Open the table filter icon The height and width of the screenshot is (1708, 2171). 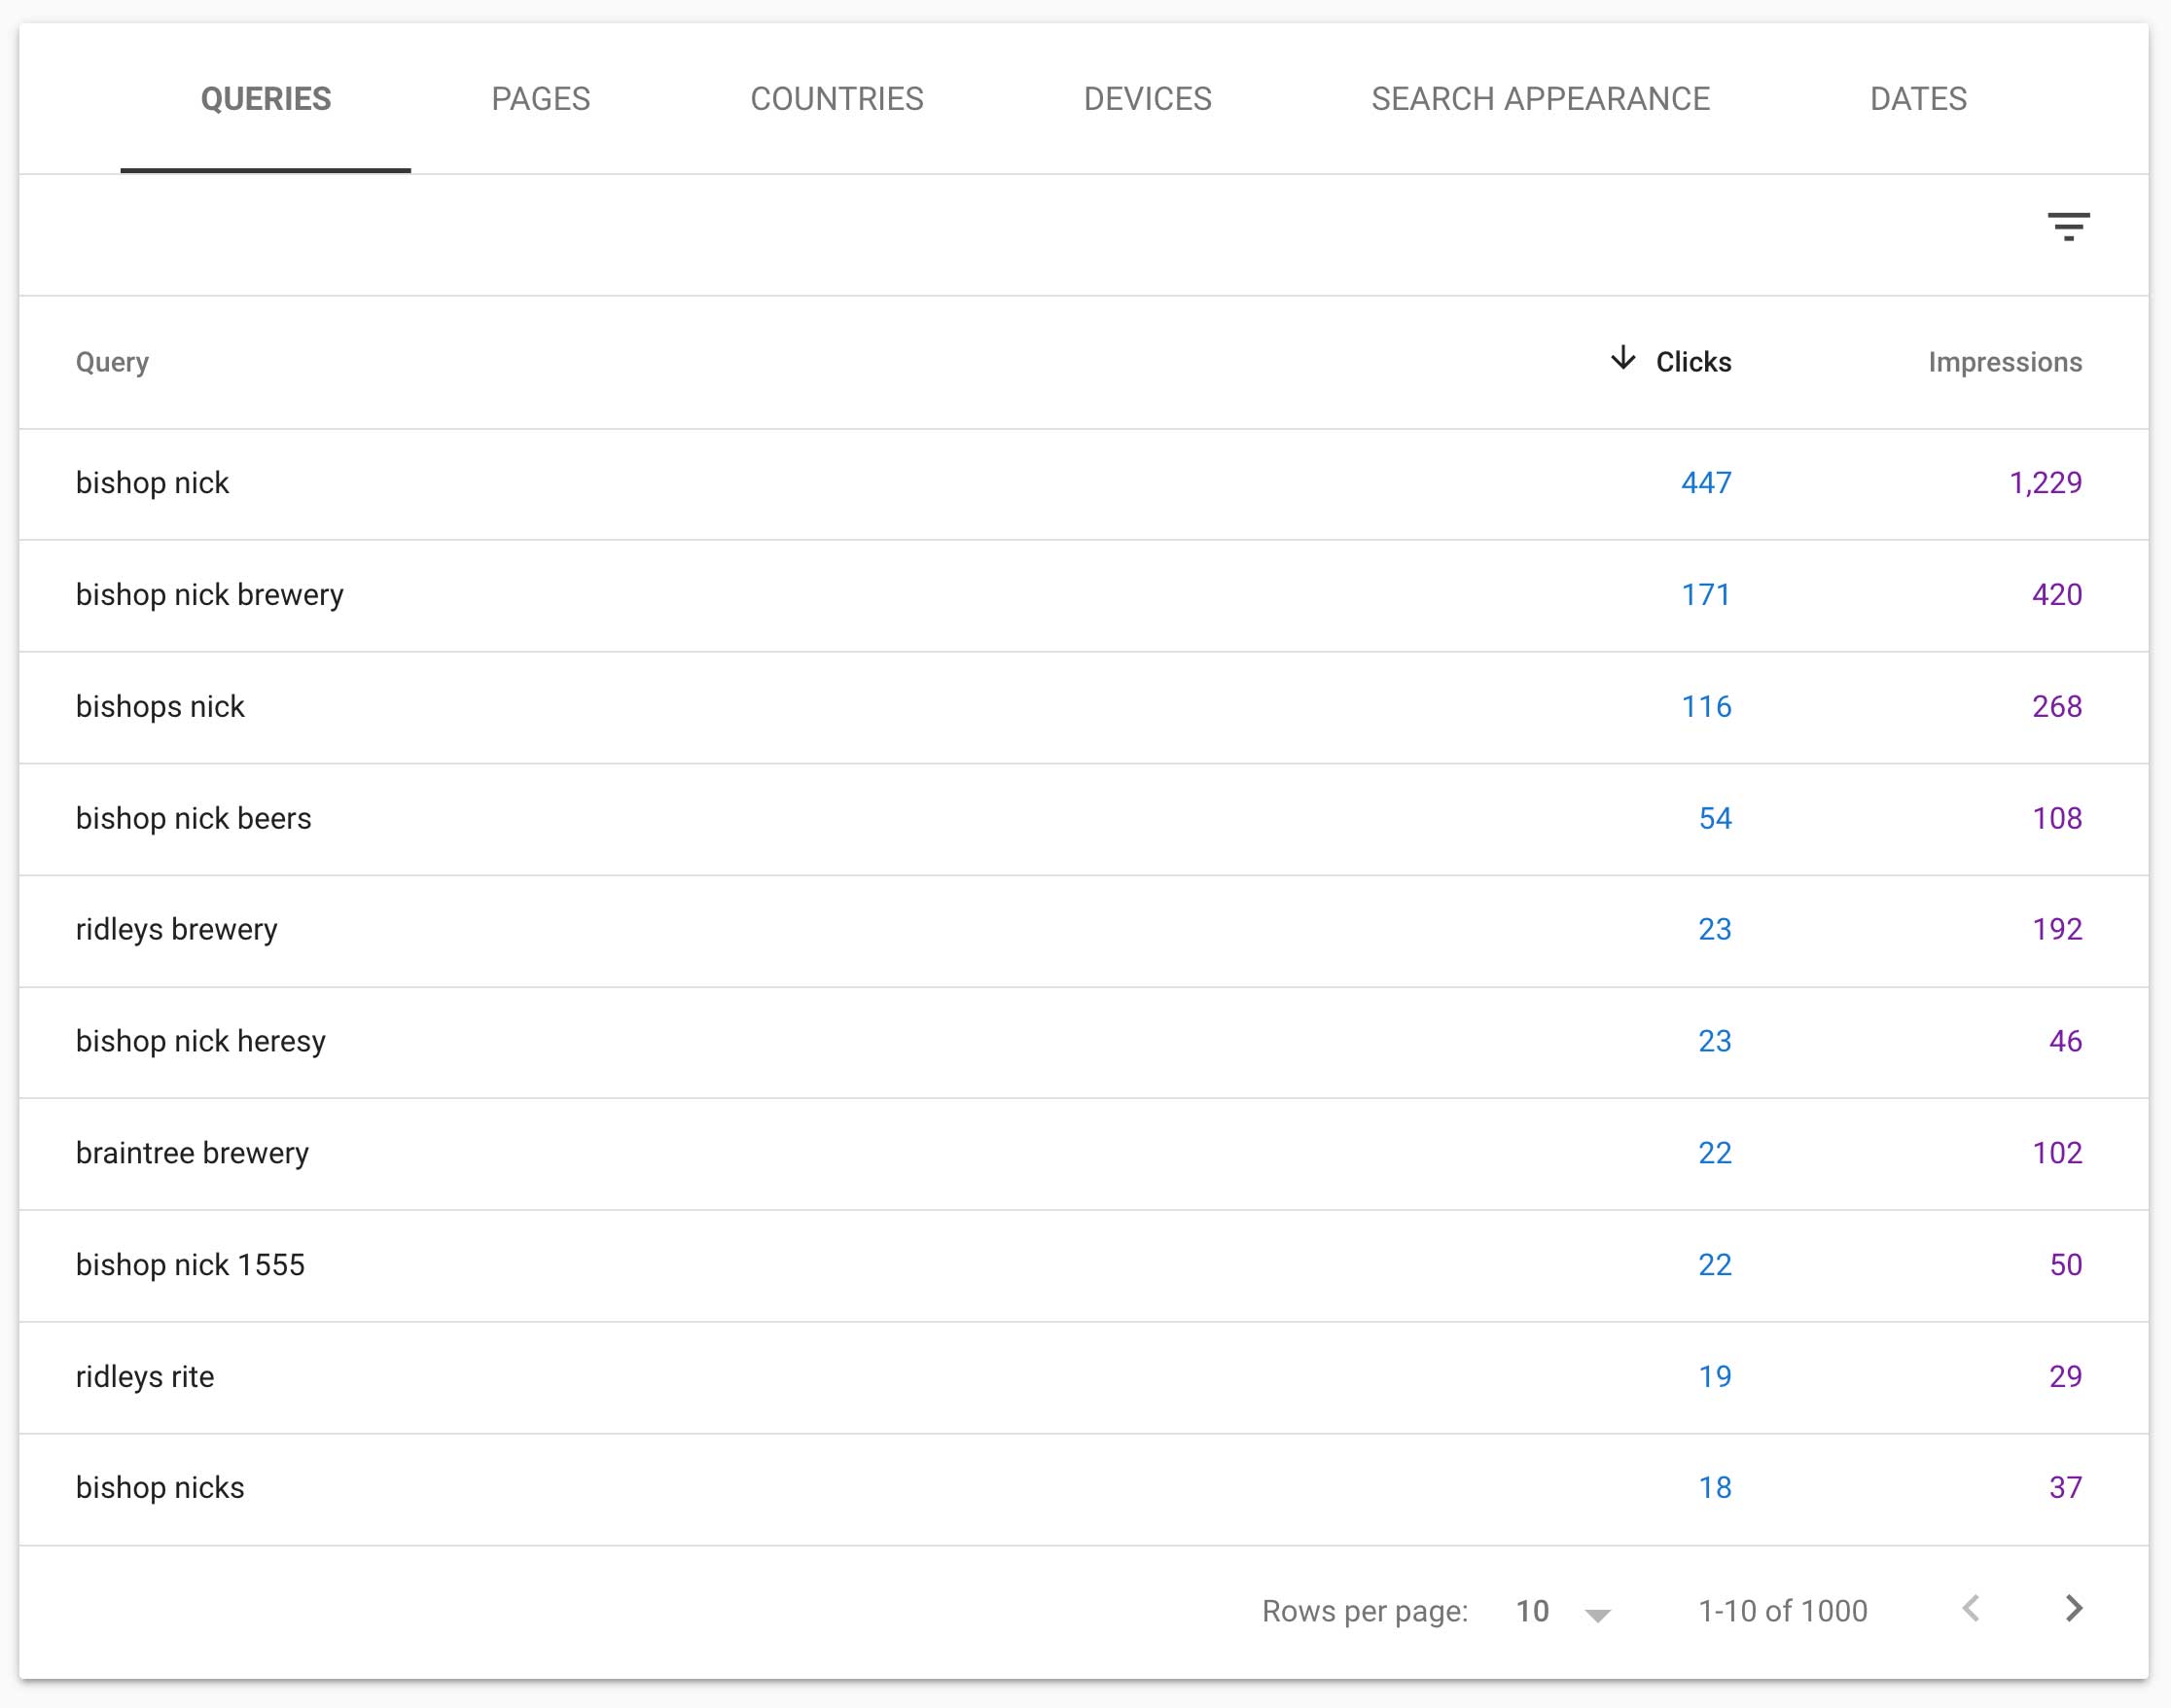tap(2068, 227)
